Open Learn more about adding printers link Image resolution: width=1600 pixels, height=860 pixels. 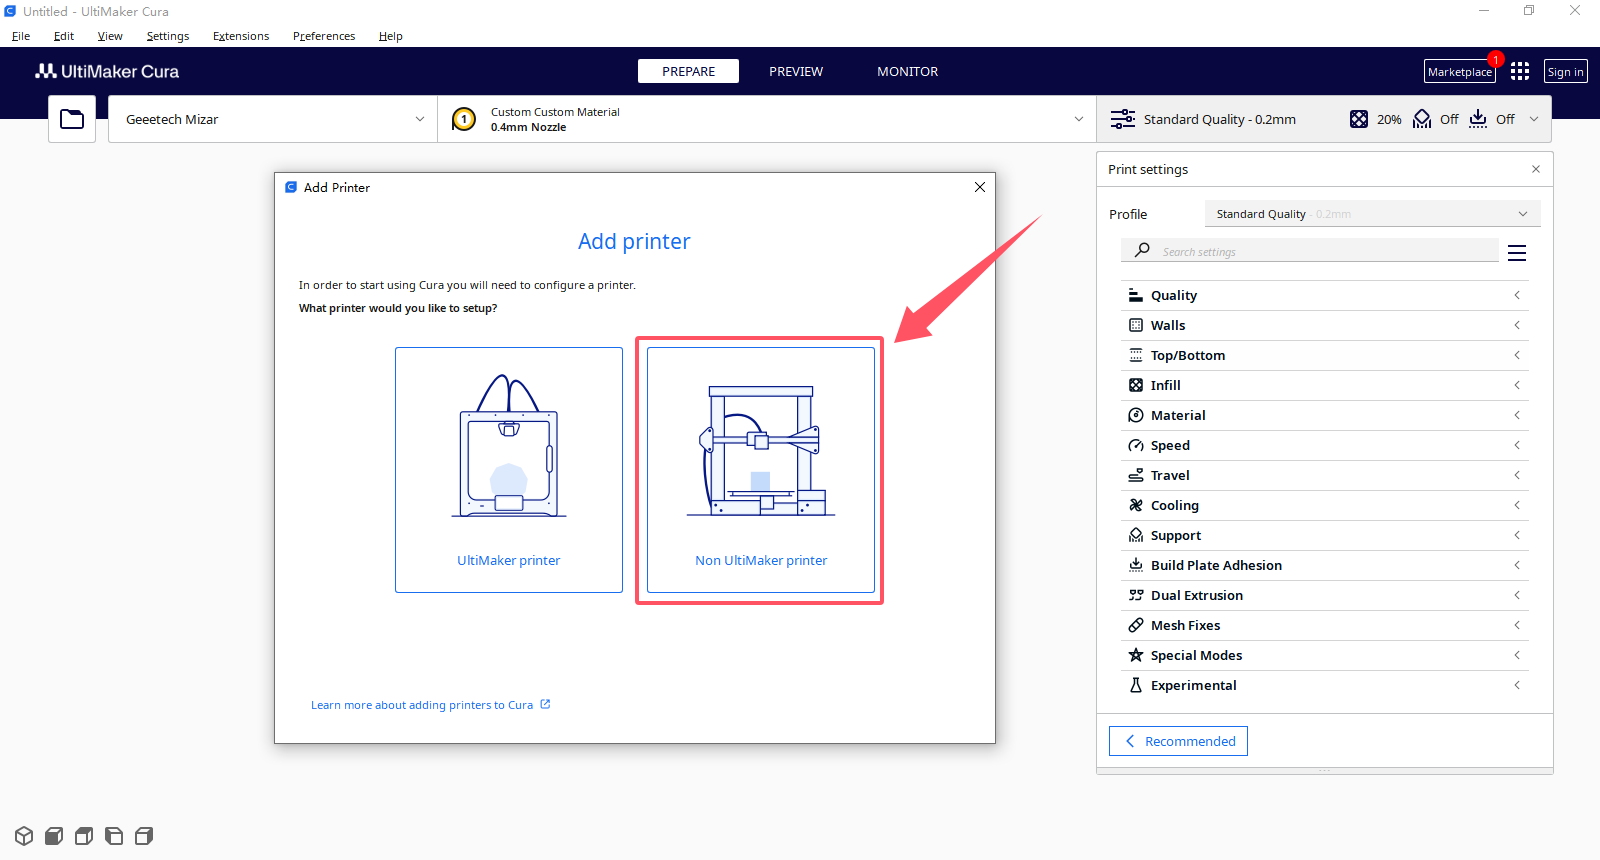[431, 705]
